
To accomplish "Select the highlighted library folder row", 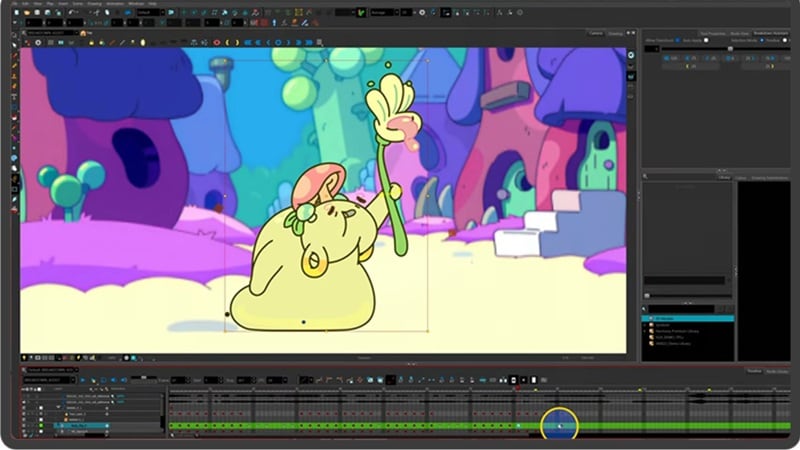I will pyautogui.click(x=688, y=318).
